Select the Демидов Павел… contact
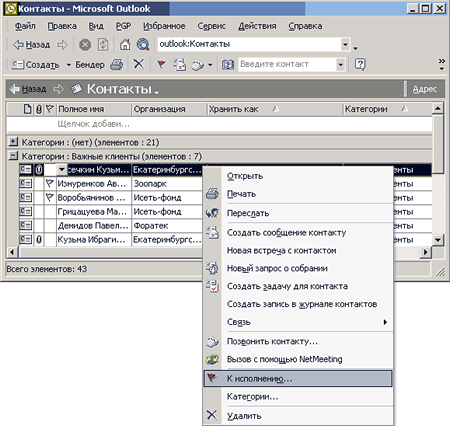Screen dimensions: 450x426 pos(93,226)
